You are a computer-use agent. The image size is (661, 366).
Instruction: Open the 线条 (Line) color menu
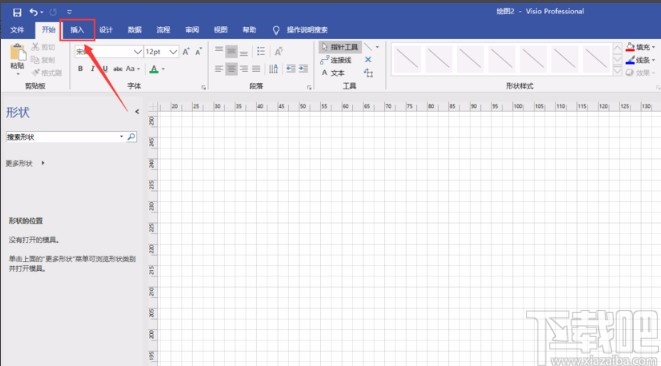point(640,60)
